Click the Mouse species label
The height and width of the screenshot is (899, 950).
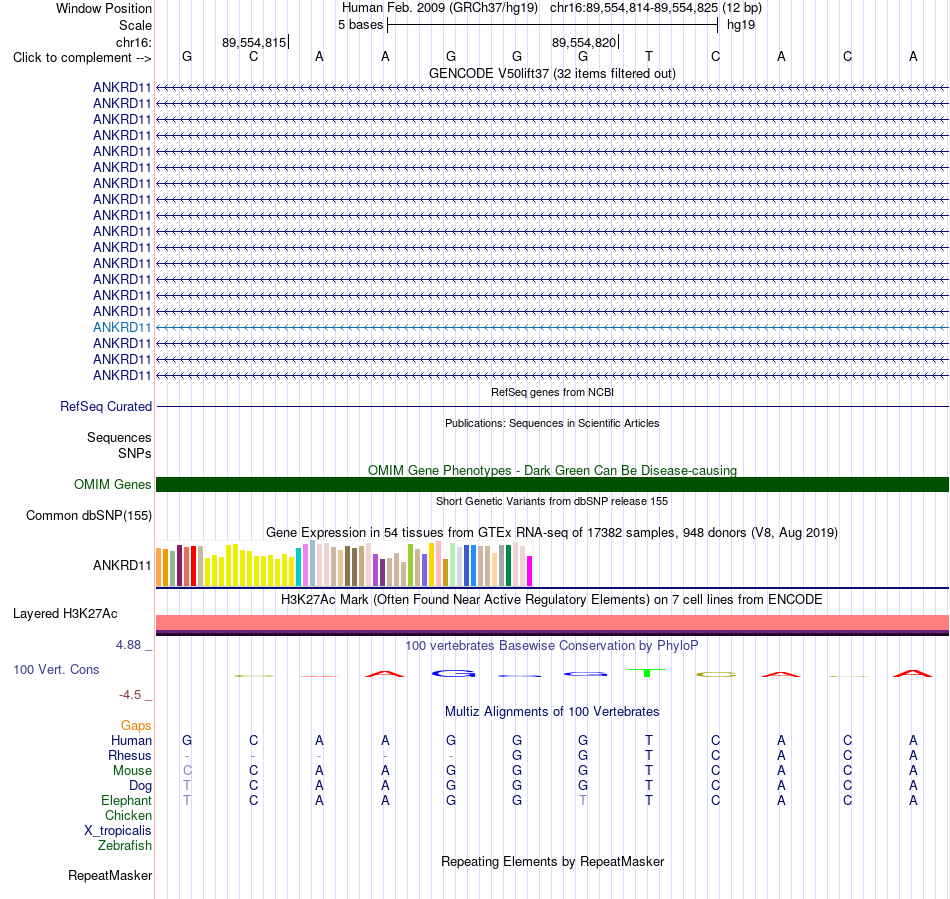pyautogui.click(x=132, y=771)
